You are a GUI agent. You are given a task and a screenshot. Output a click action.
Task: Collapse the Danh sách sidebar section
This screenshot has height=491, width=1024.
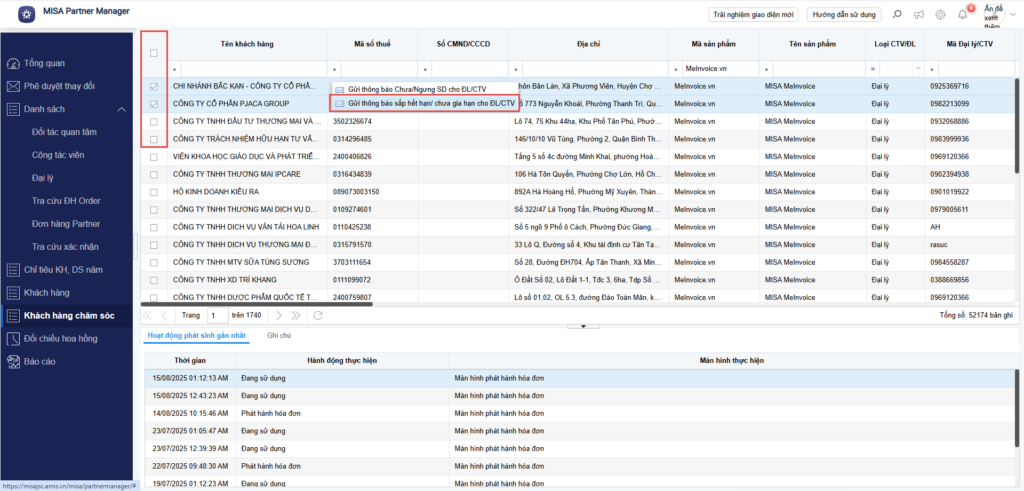tap(121, 109)
